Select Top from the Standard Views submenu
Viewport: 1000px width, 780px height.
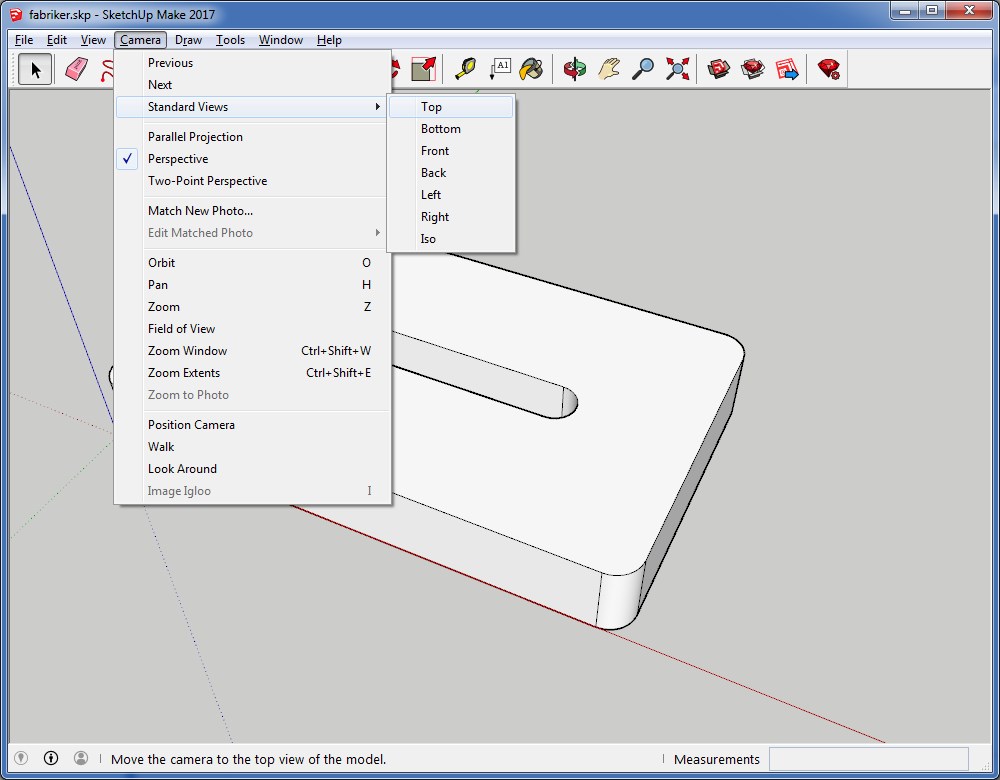[x=430, y=106]
